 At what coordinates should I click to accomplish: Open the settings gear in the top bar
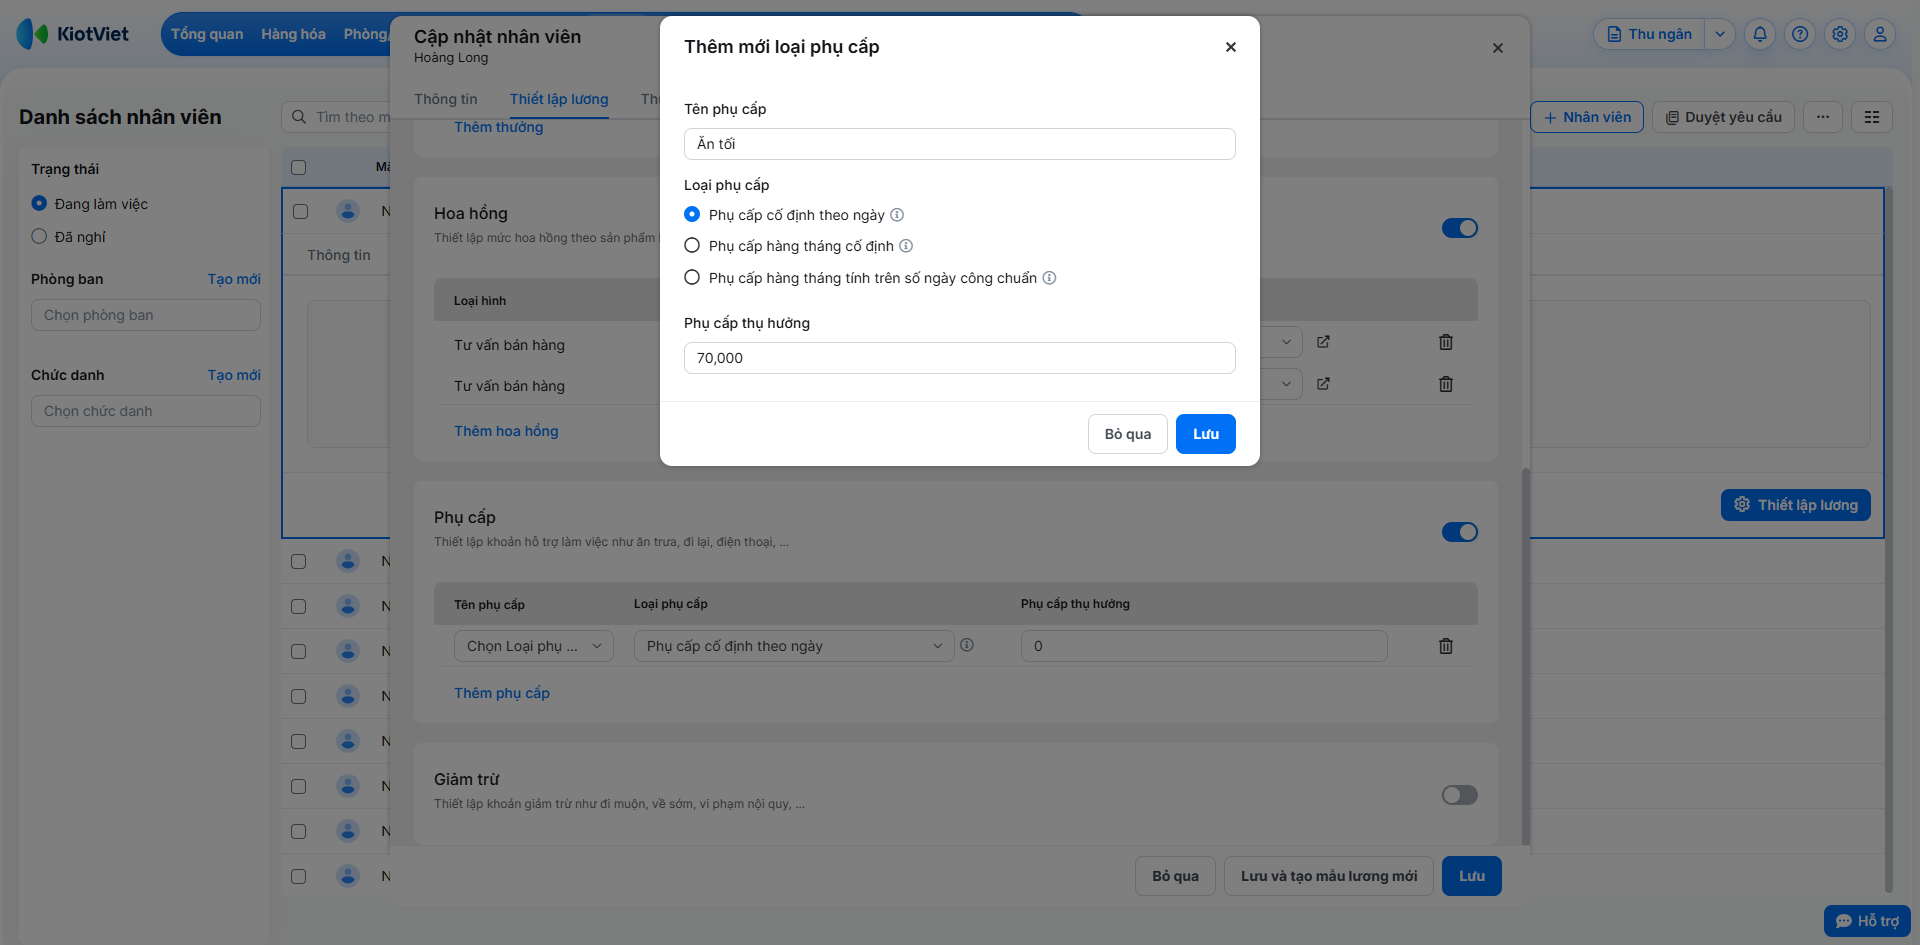(1840, 34)
